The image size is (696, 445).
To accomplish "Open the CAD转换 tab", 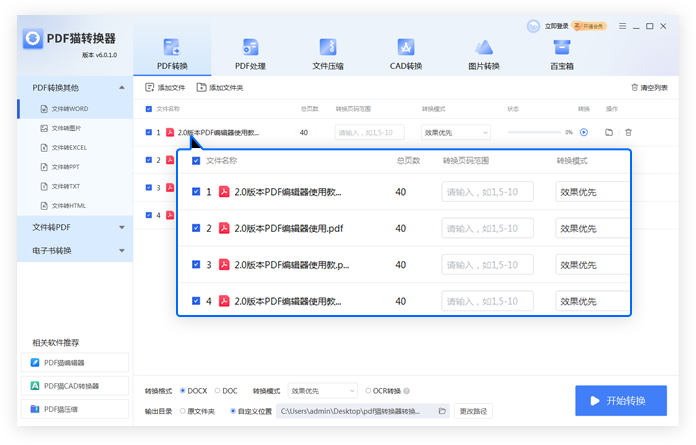I will (x=406, y=54).
